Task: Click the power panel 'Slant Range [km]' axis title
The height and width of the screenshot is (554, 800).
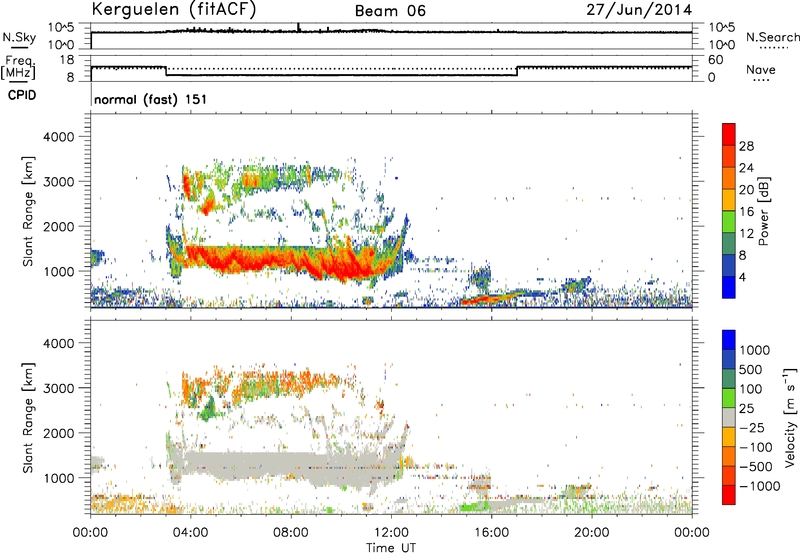Action: coord(28,211)
